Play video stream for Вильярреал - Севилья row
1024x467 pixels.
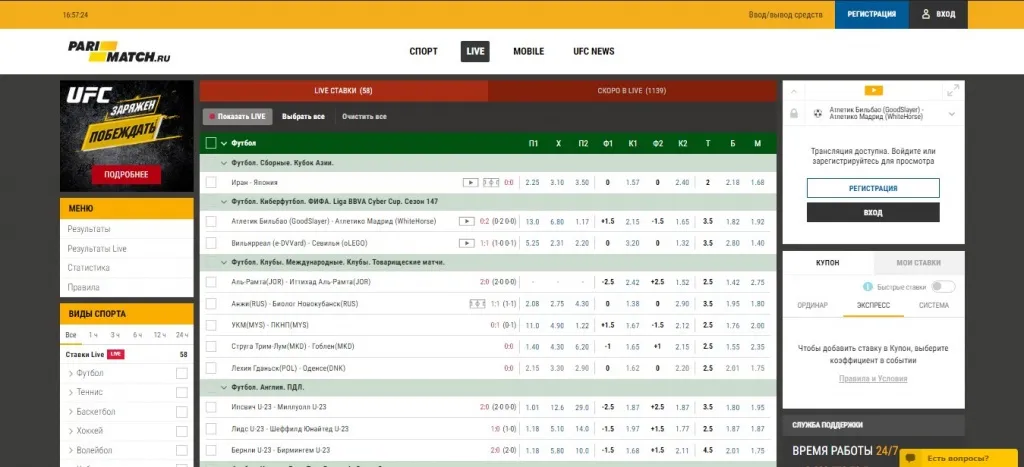click(x=466, y=243)
